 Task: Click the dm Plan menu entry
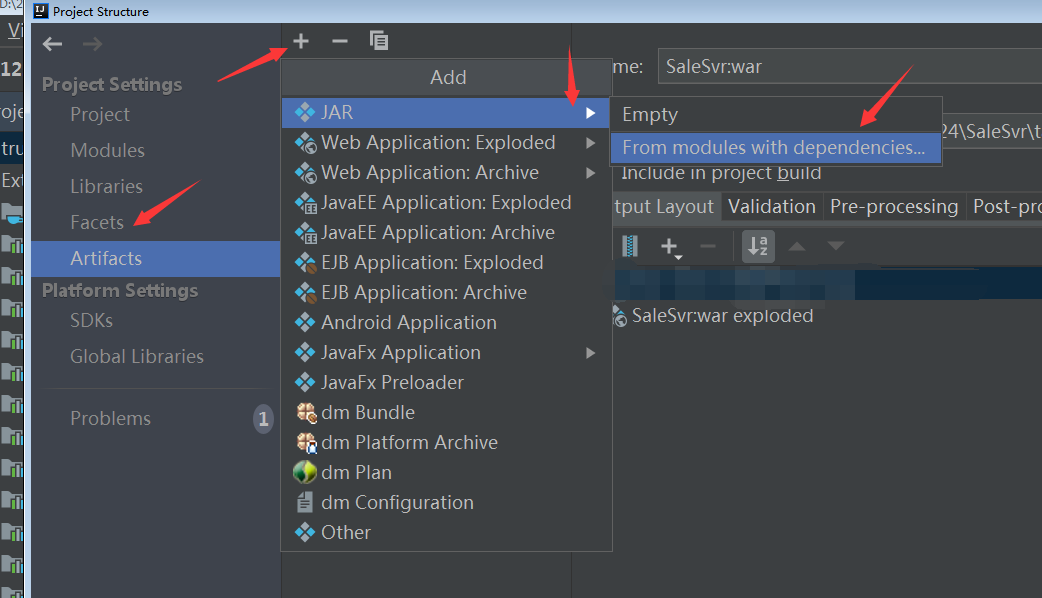click(x=446, y=472)
